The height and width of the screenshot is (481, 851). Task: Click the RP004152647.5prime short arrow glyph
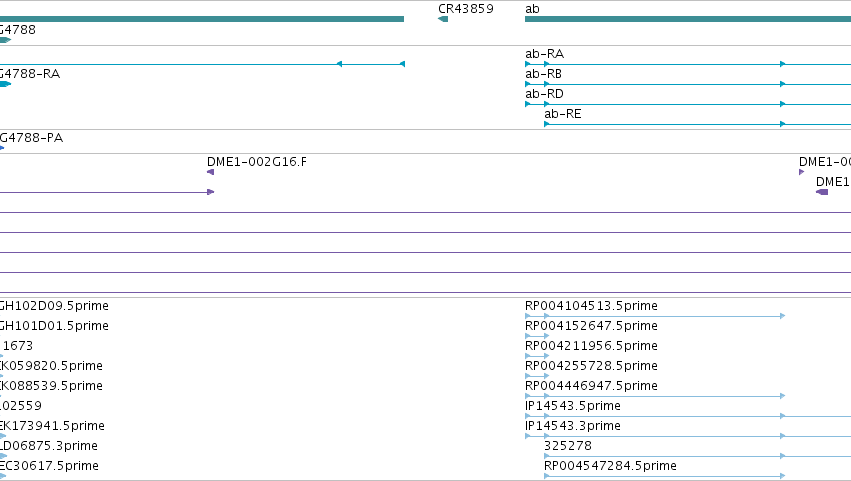click(537, 336)
